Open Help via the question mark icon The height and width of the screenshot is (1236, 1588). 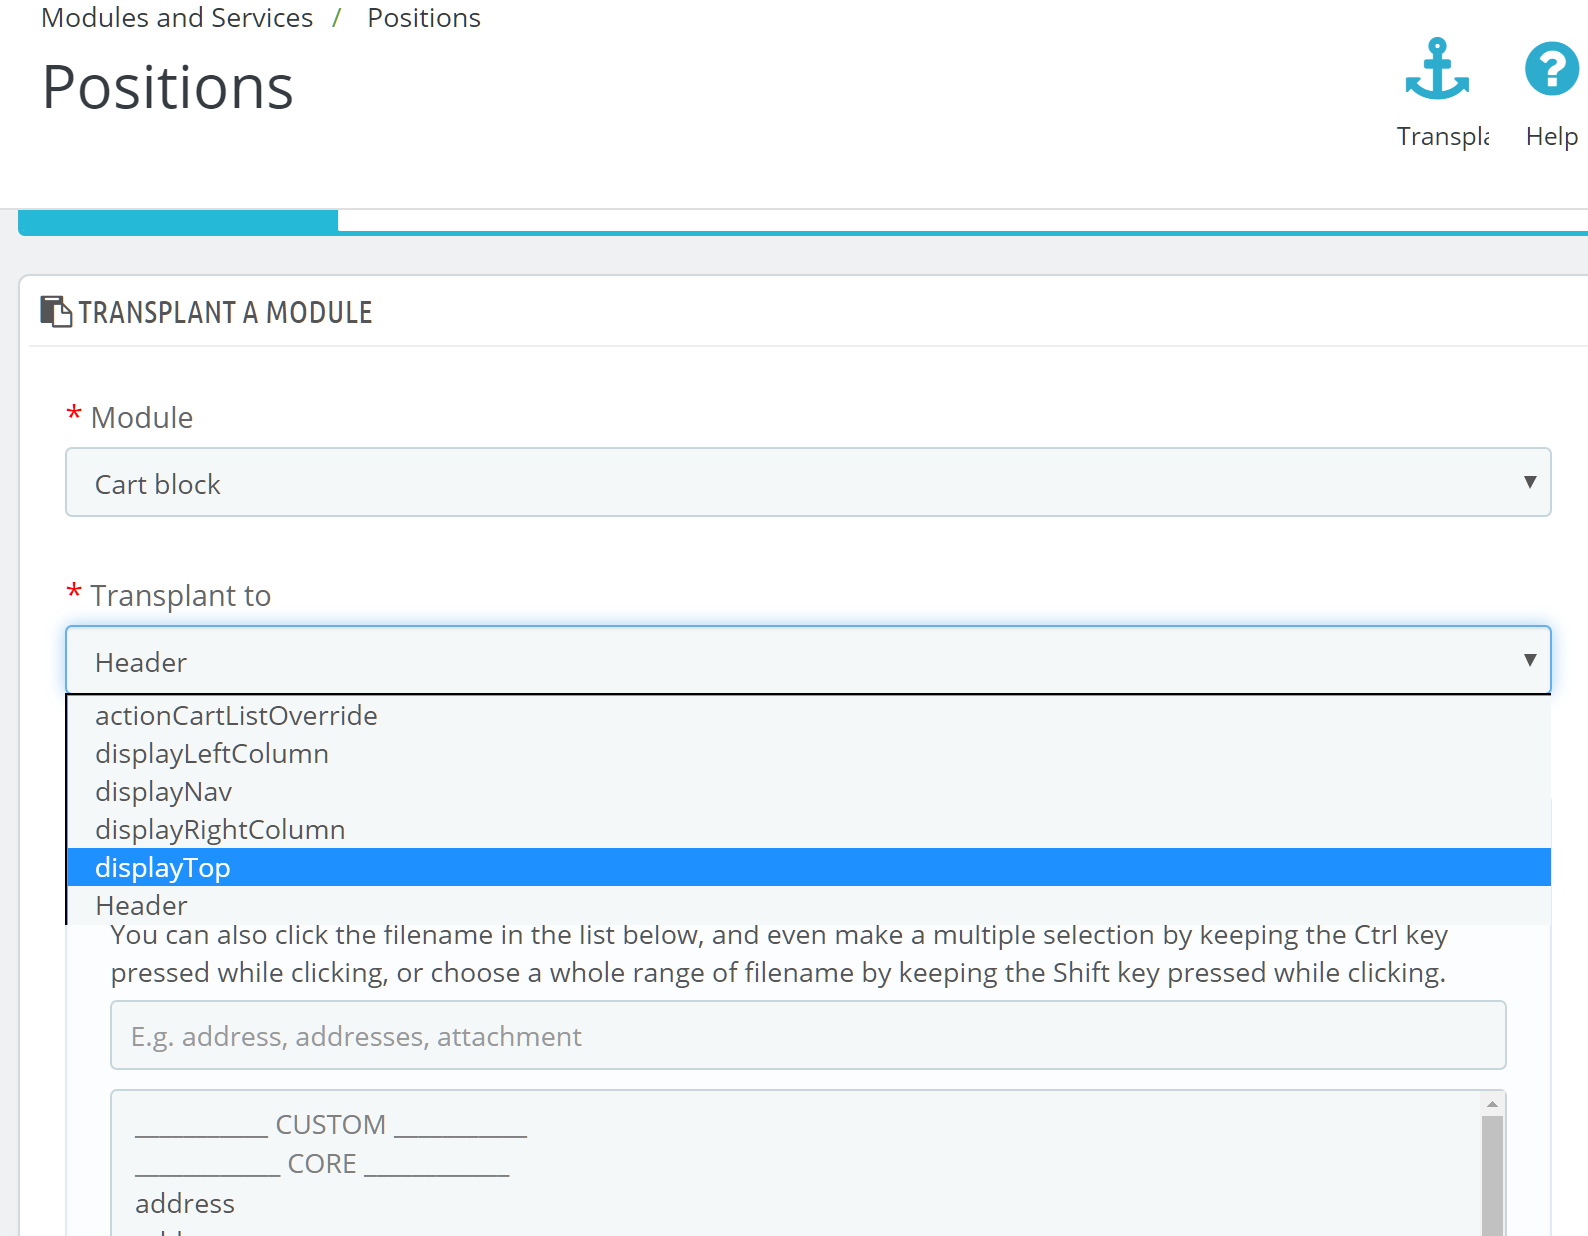coord(1551,69)
